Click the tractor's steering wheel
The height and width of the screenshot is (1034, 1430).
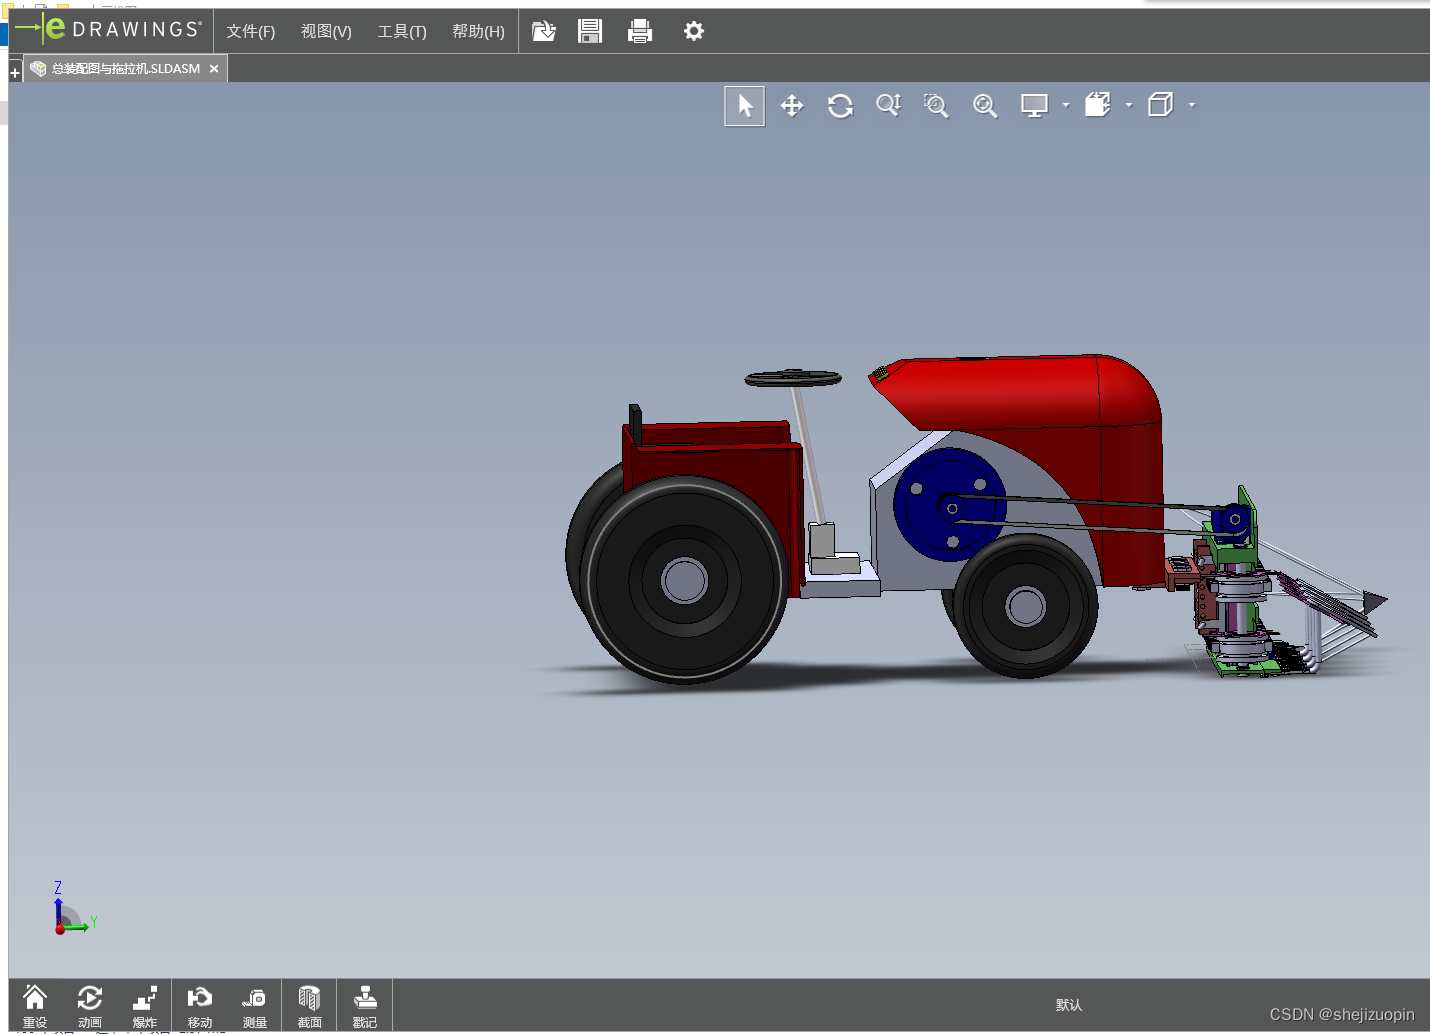[x=793, y=378]
